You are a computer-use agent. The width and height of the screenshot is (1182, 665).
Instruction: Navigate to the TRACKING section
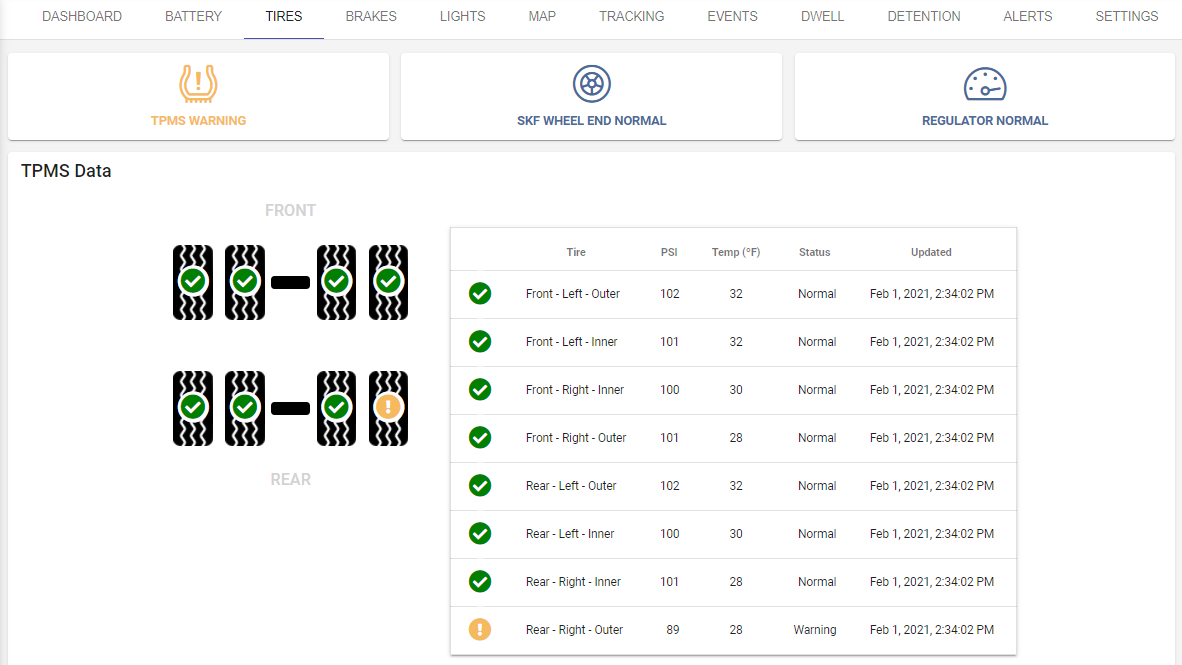(x=631, y=16)
